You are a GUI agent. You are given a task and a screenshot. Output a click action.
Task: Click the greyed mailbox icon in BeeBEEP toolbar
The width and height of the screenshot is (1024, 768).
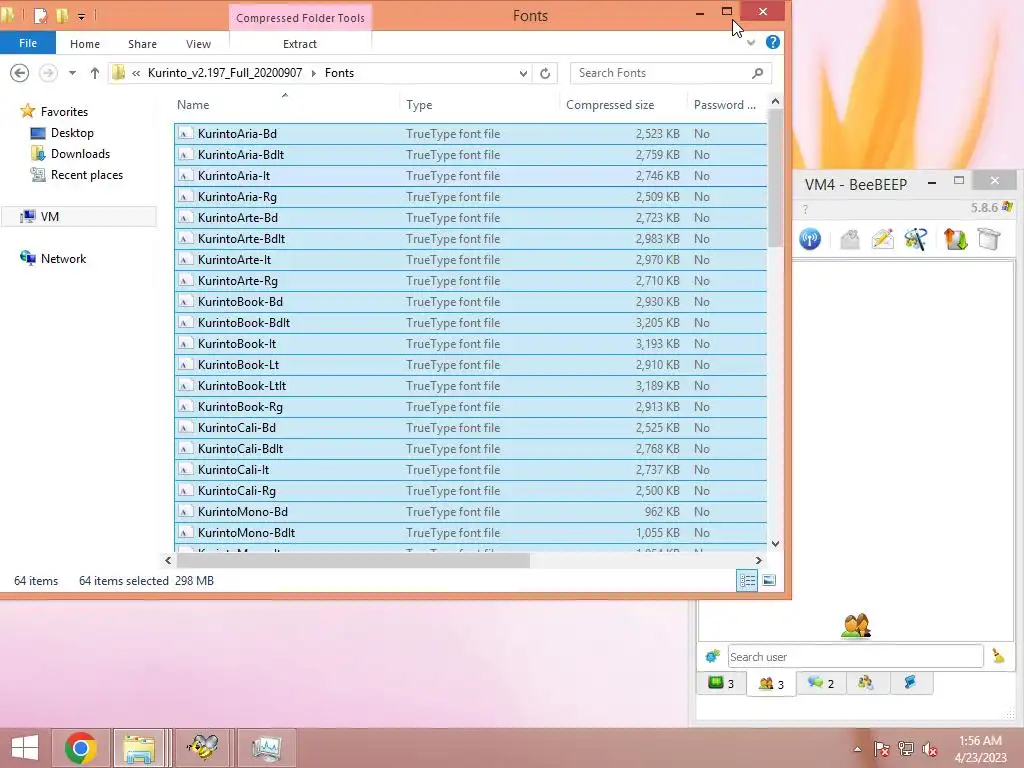(850, 239)
